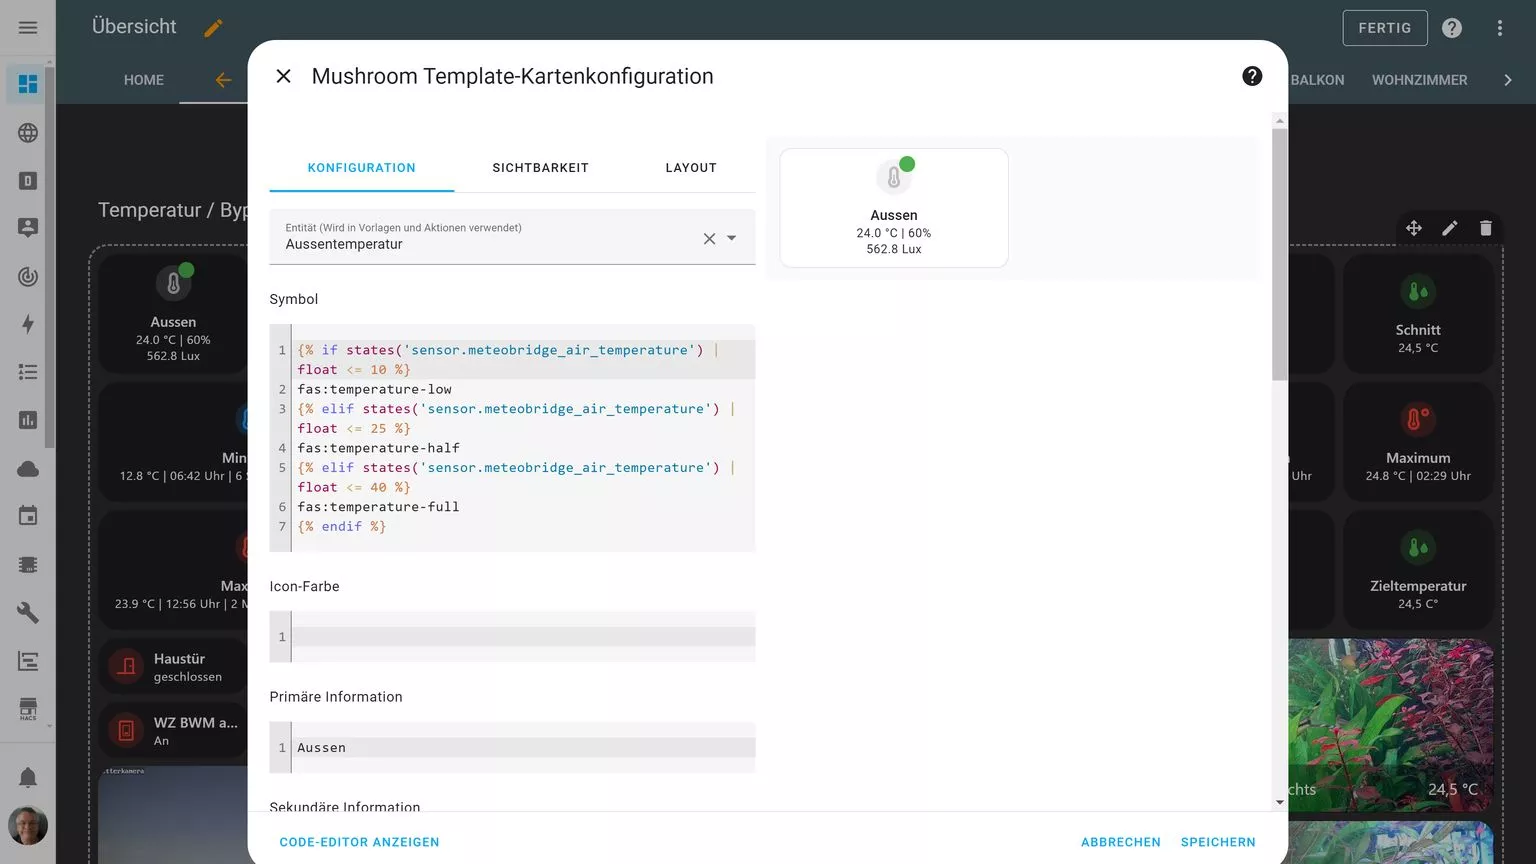Screen dimensions: 1536x864
Task: Close the Mushroom Template card dialog
Action: point(283,76)
